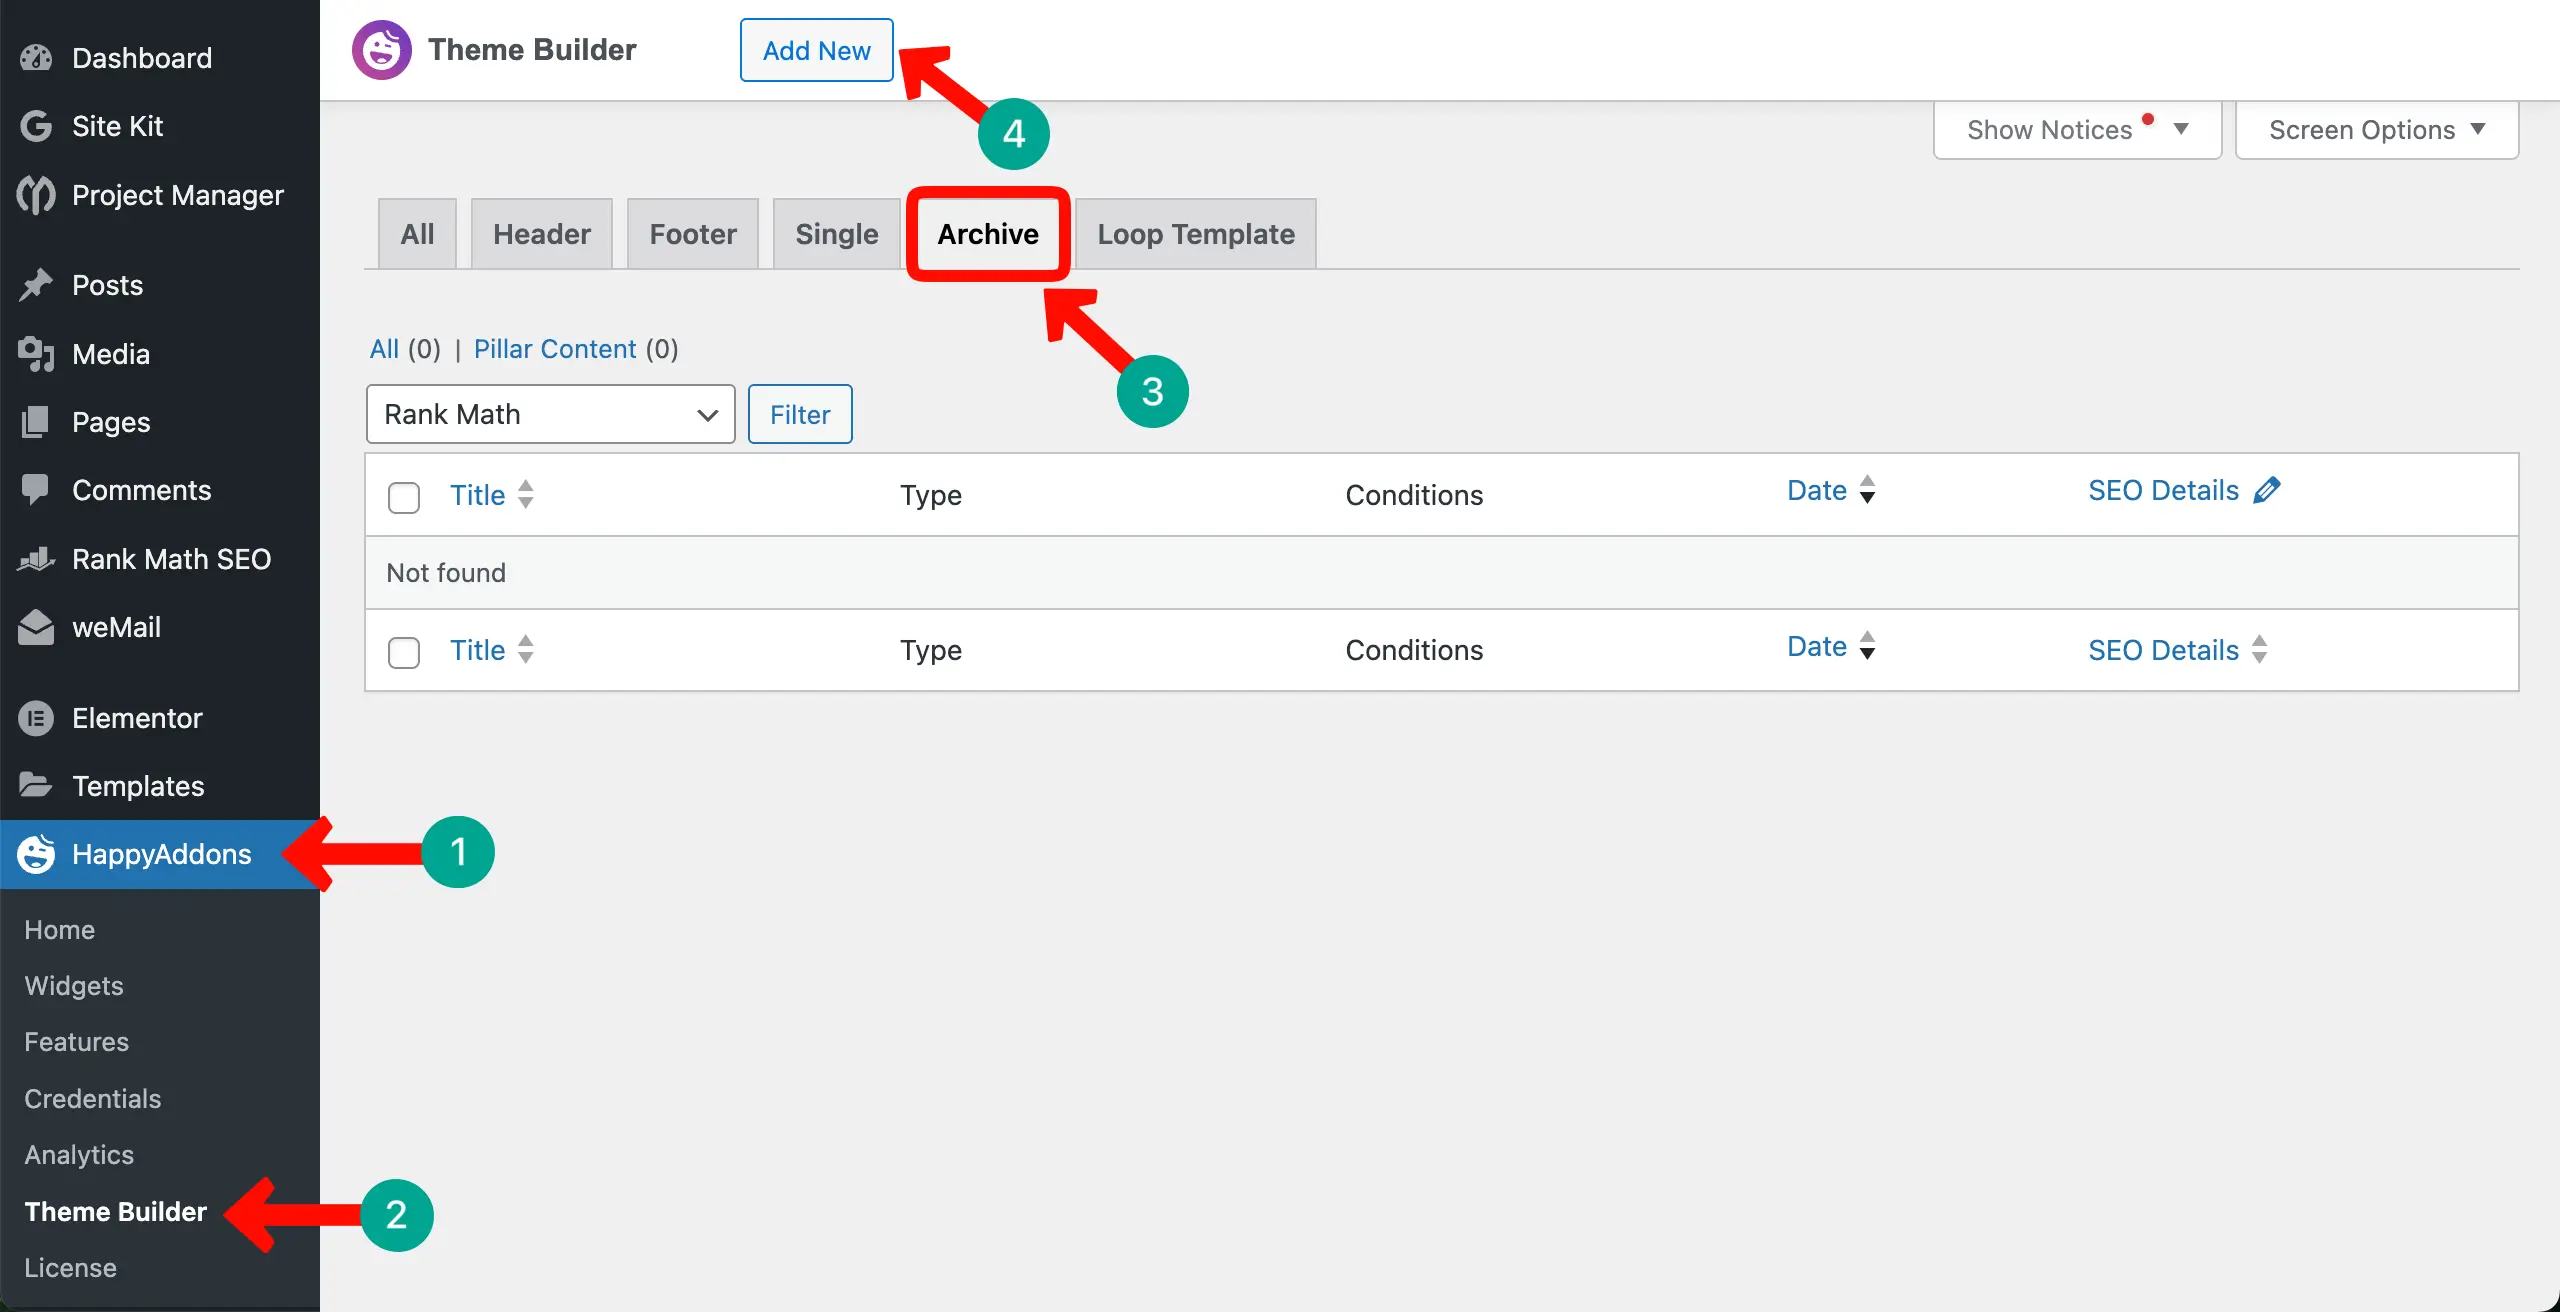
Task: Click the Conditions column header text
Action: click(x=1414, y=495)
